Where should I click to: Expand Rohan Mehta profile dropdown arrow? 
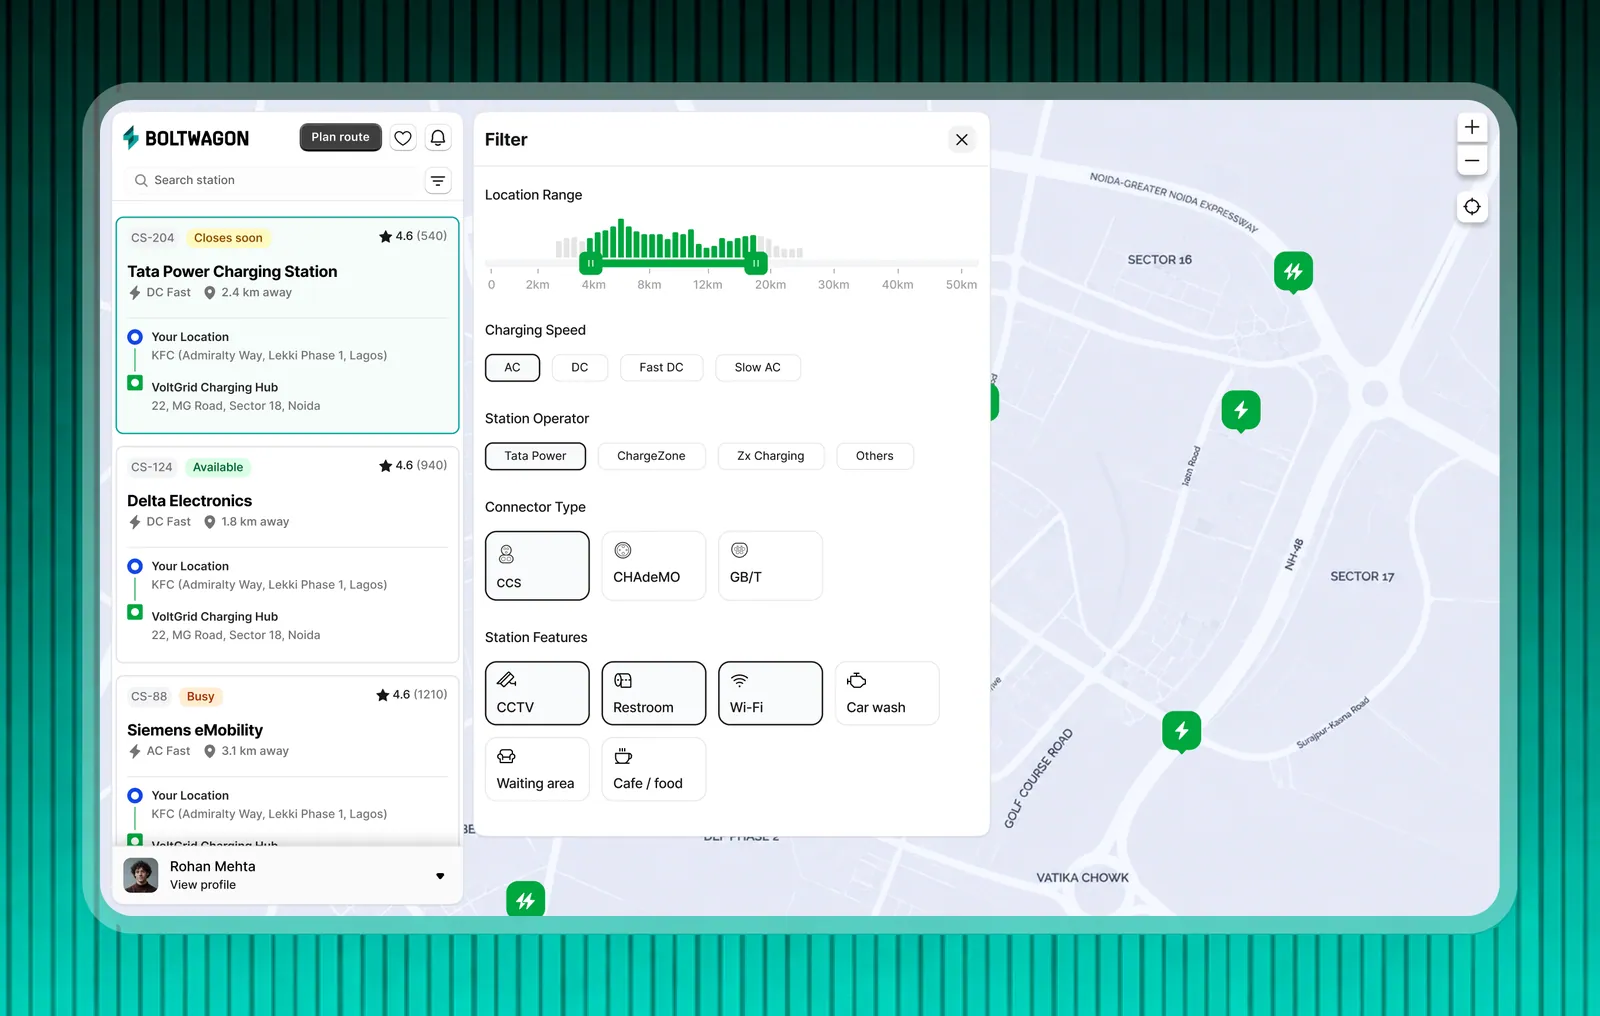point(440,877)
